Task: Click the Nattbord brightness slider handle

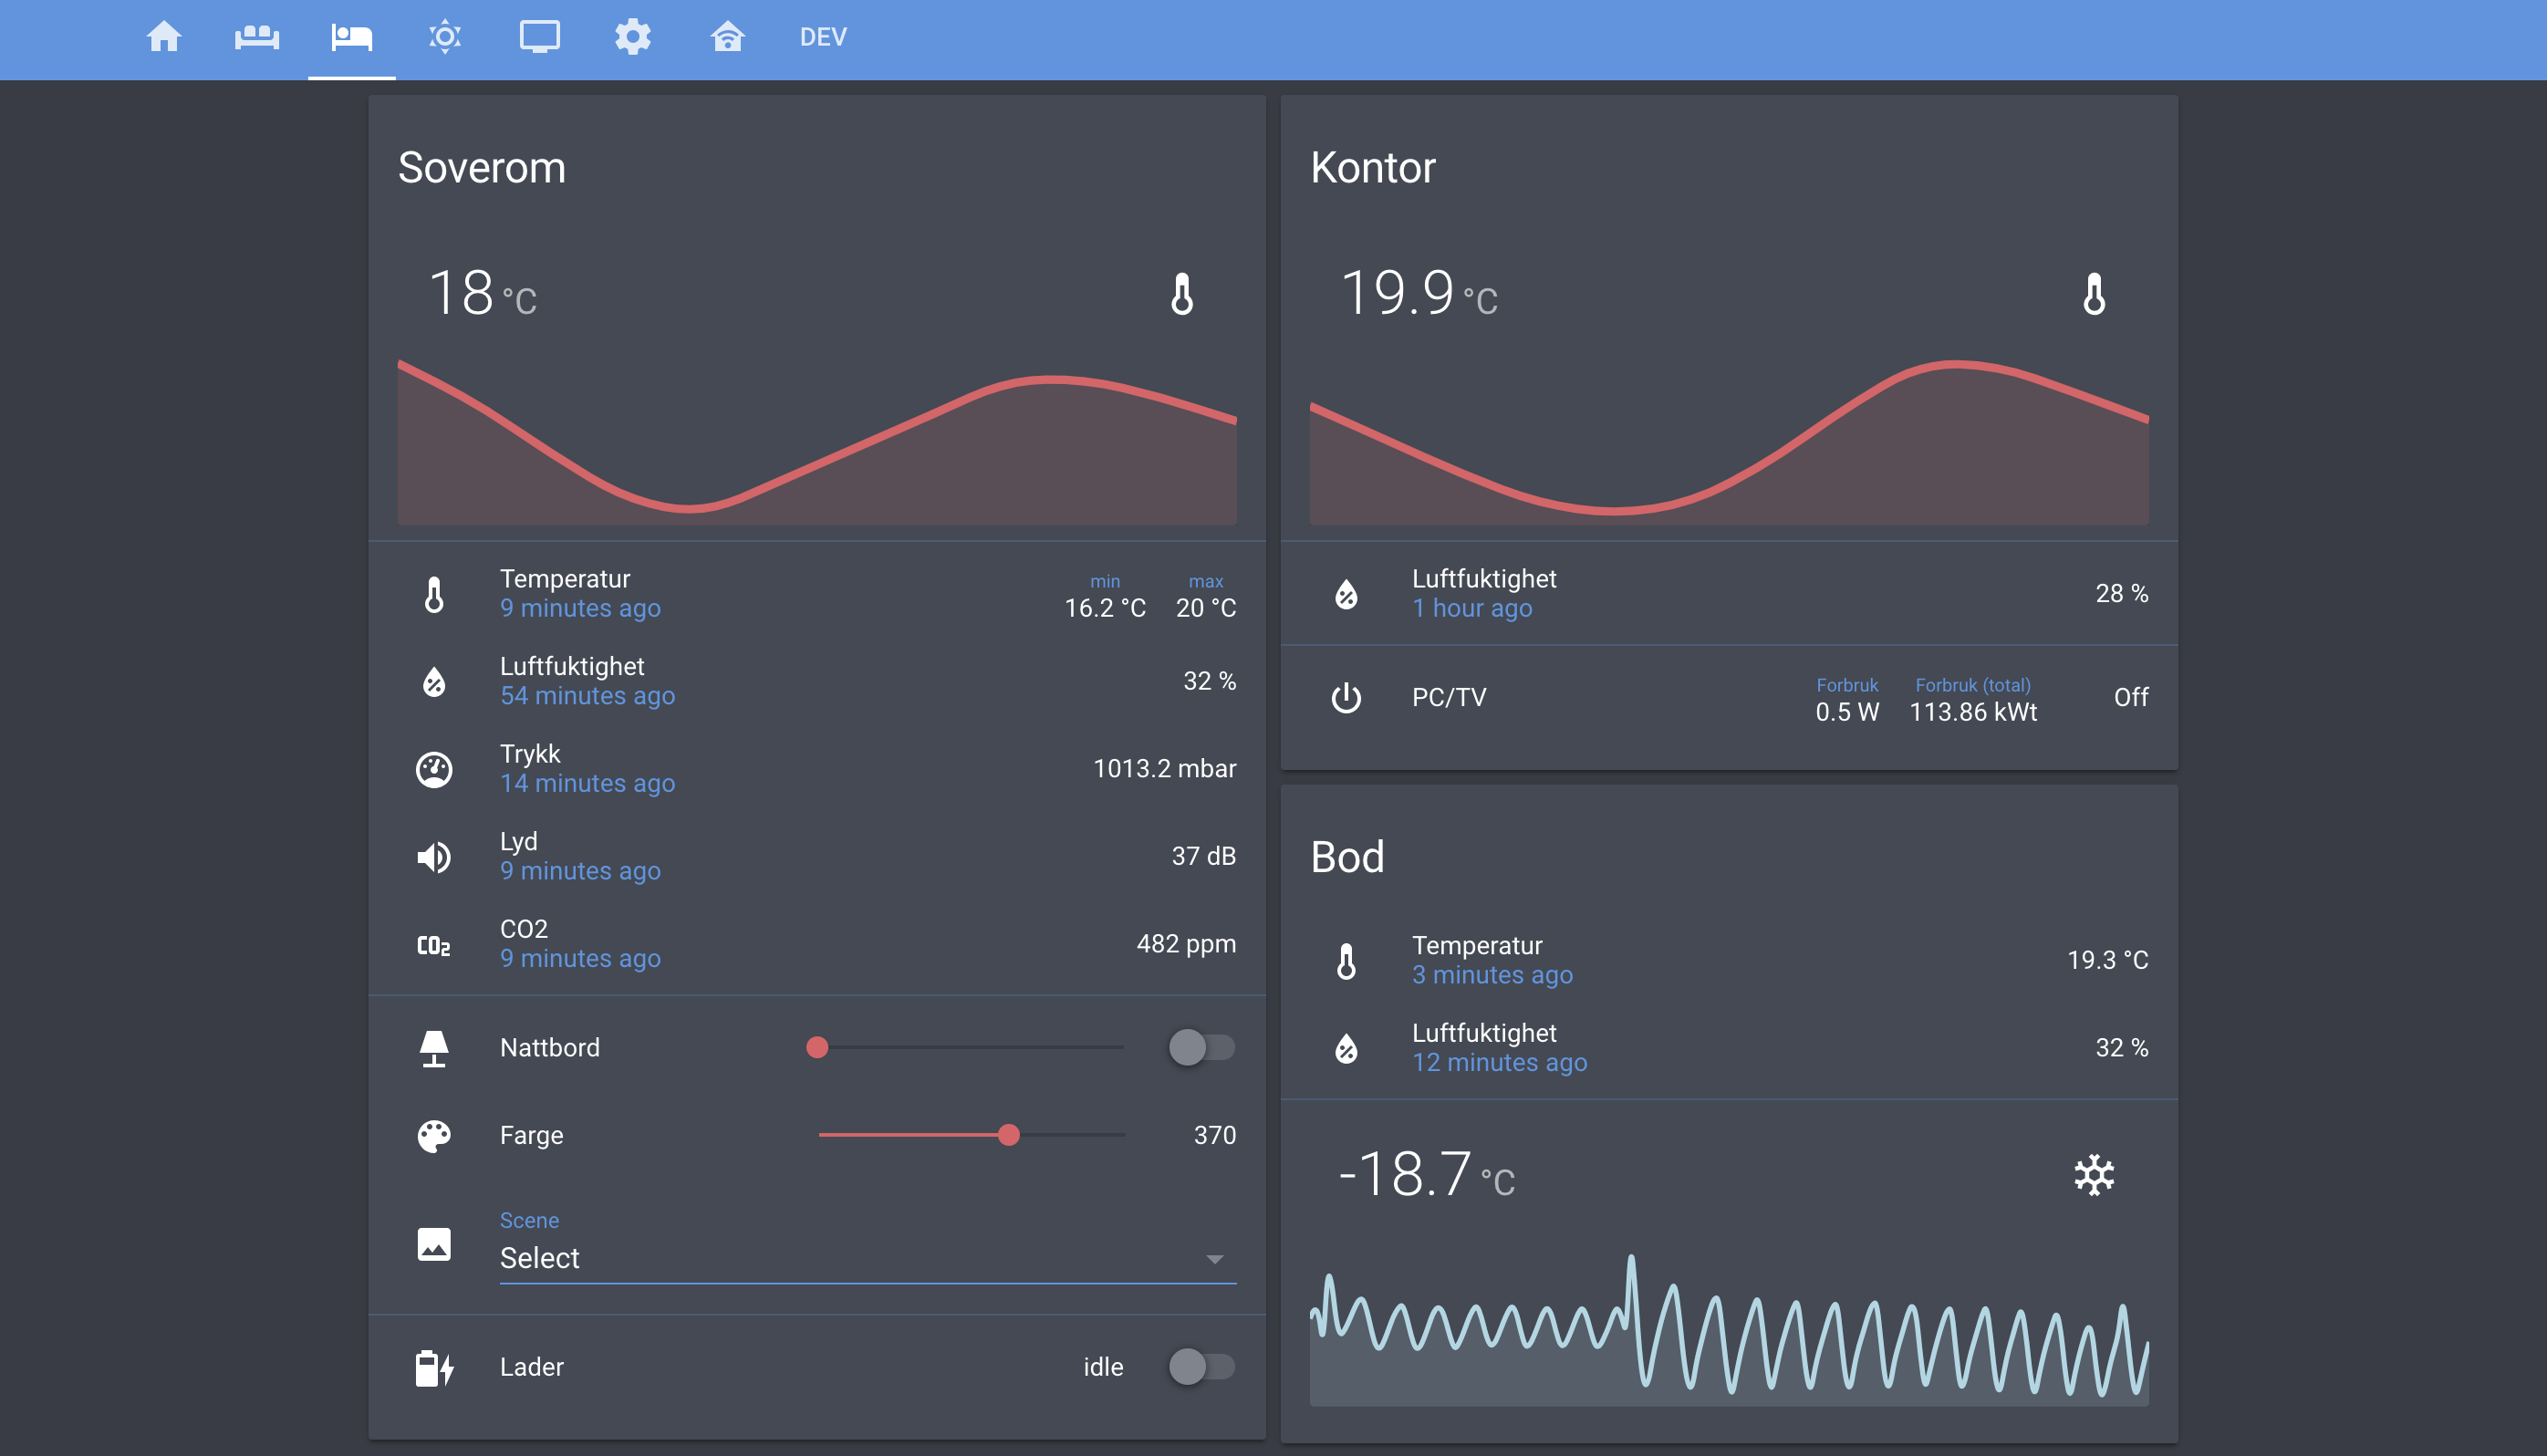Action: click(817, 1047)
